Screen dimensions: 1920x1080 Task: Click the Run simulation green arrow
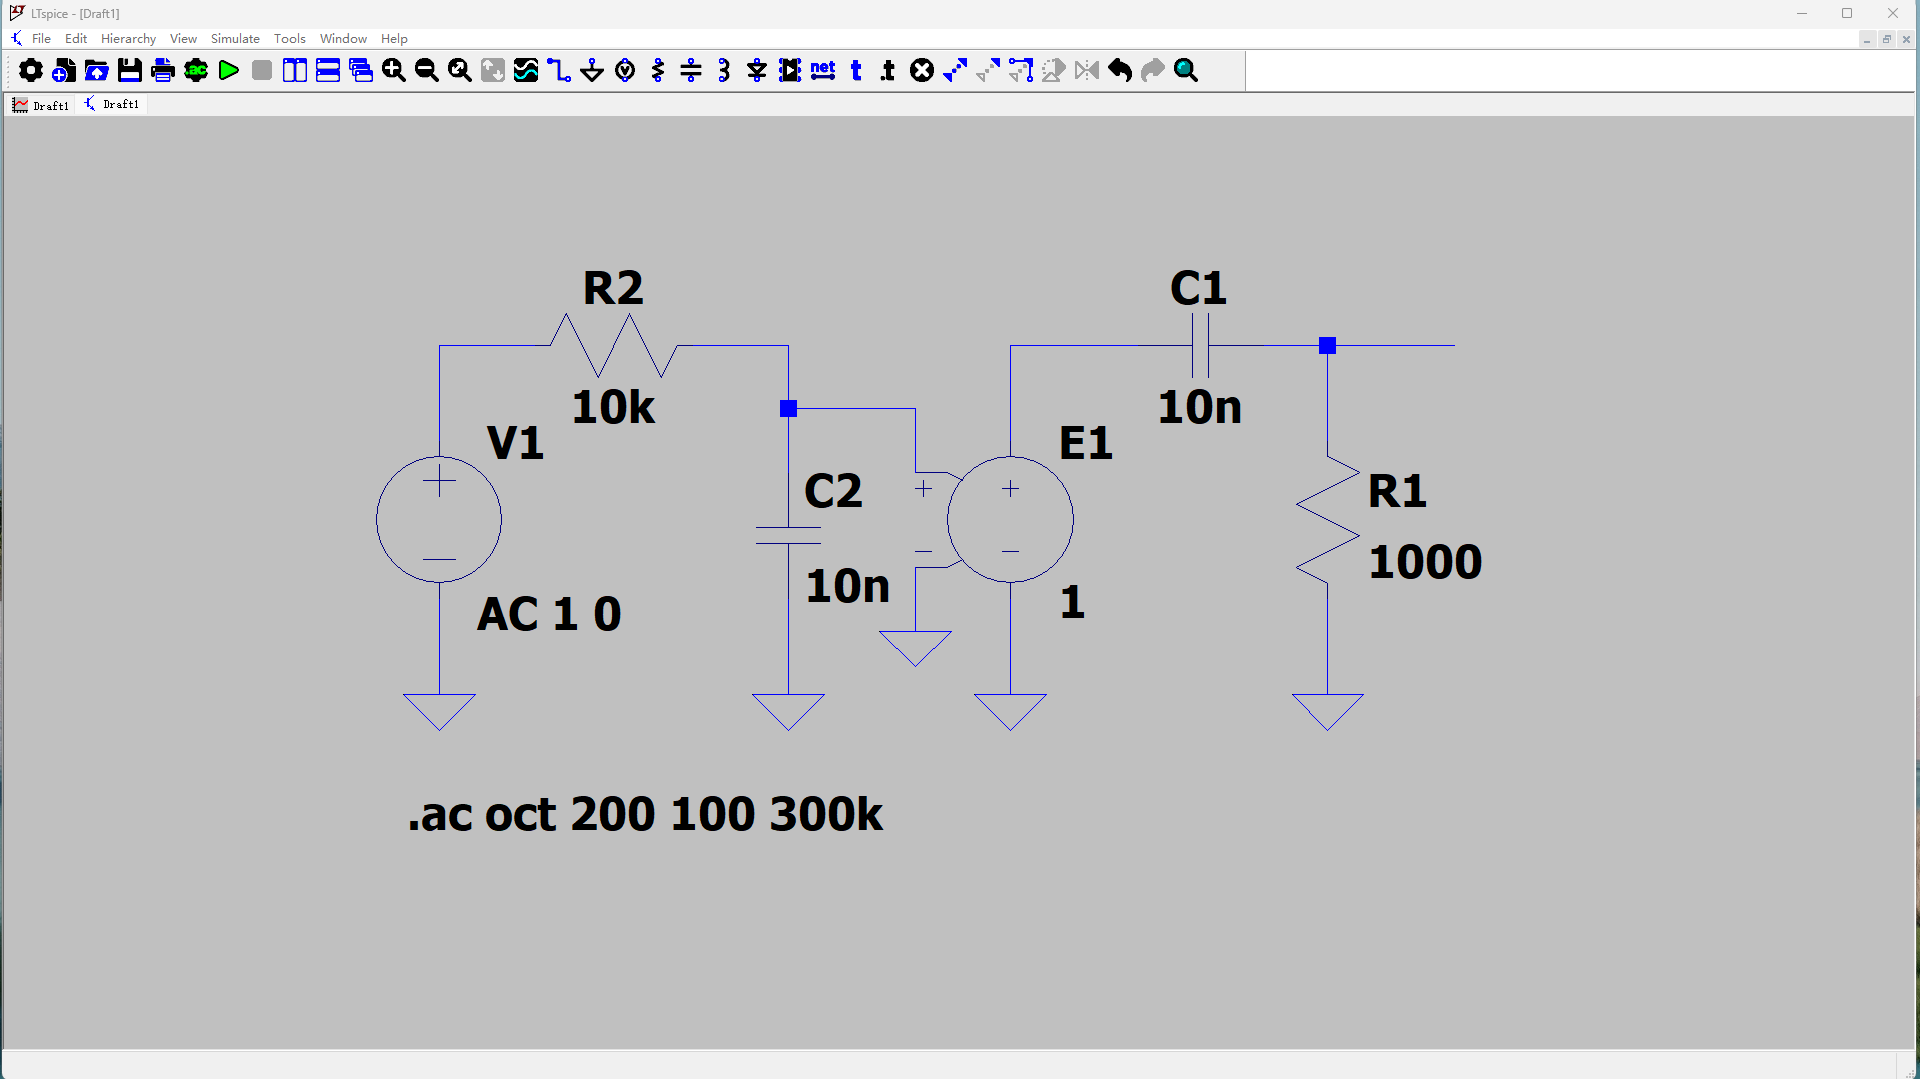coord(229,70)
